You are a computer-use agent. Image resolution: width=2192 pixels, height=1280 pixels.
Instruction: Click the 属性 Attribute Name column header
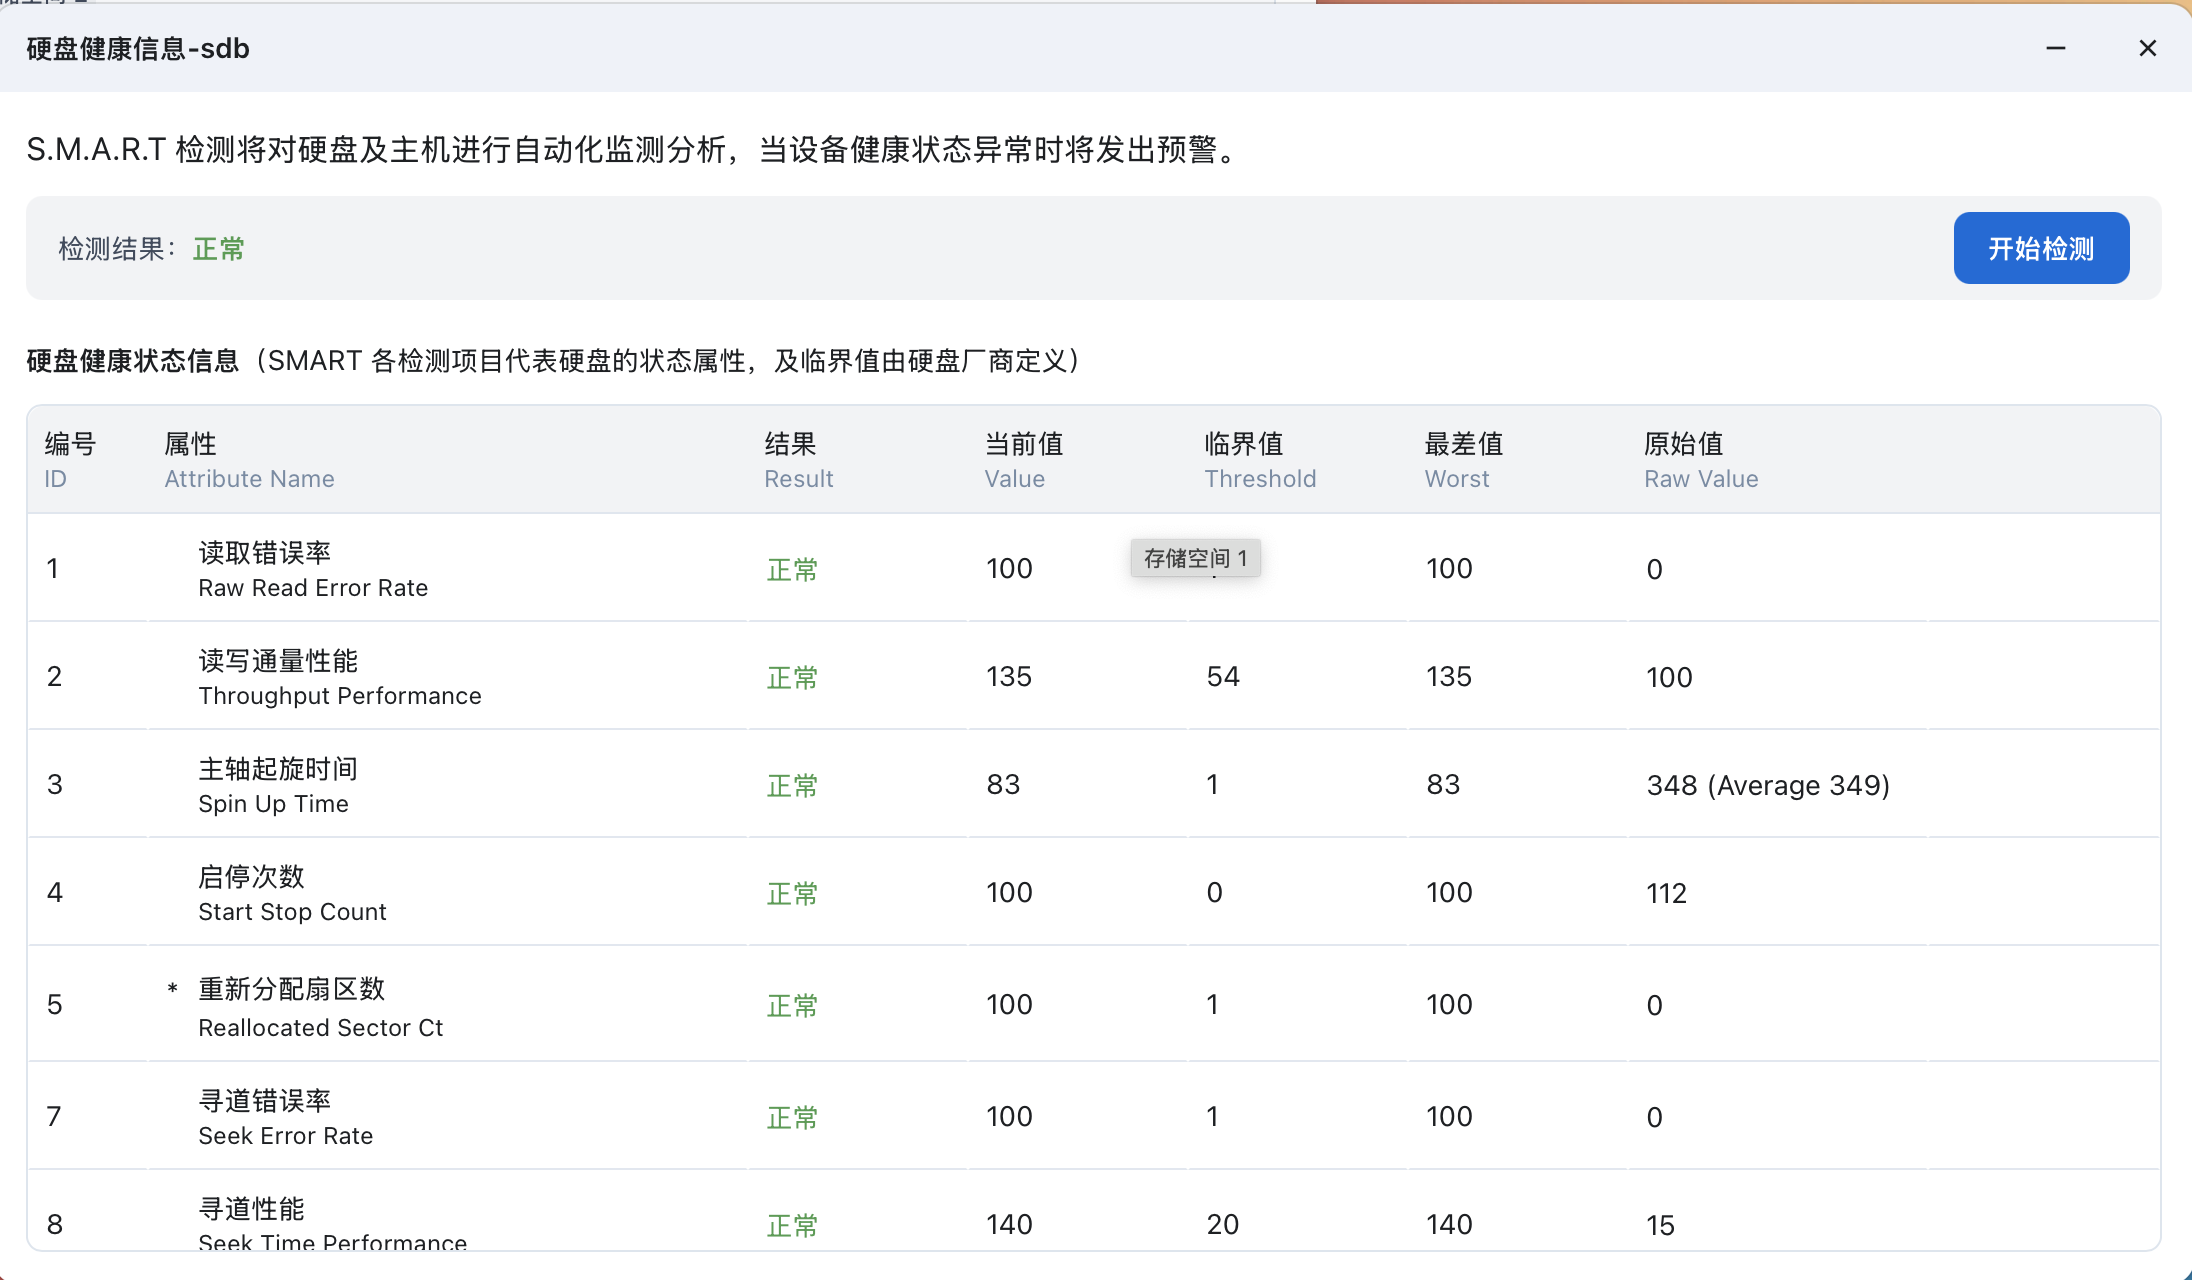(249, 460)
